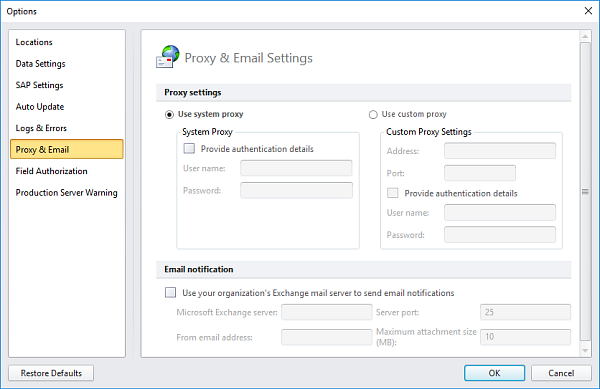The width and height of the screenshot is (600, 389).
Task: Close the Options dialog window
Action: (x=588, y=11)
